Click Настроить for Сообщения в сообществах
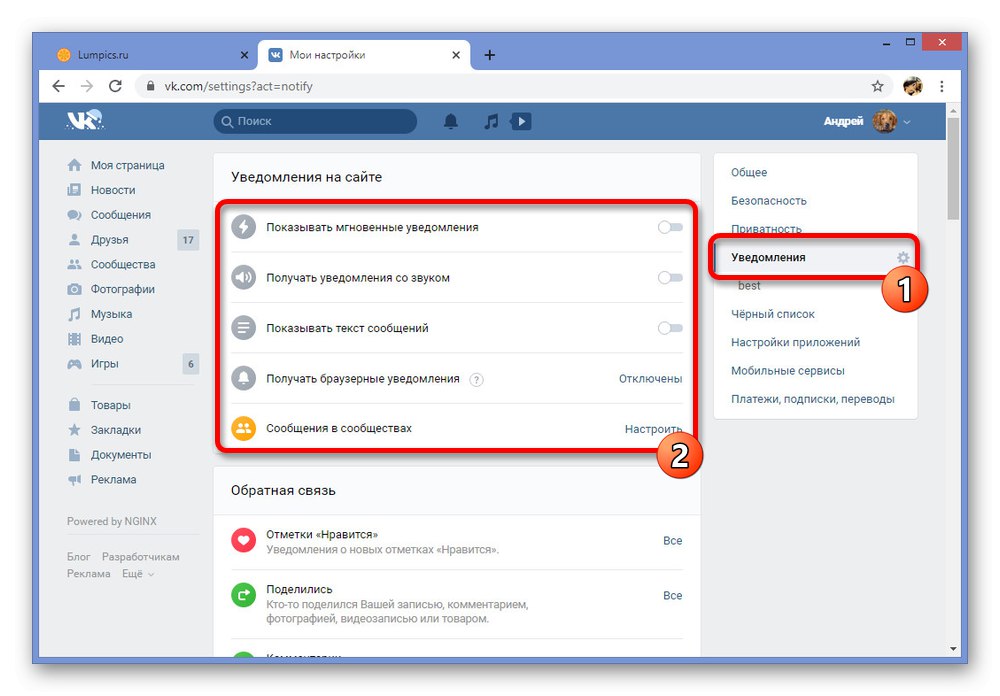Viewport: 1000px width, 696px height. (653, 429)
